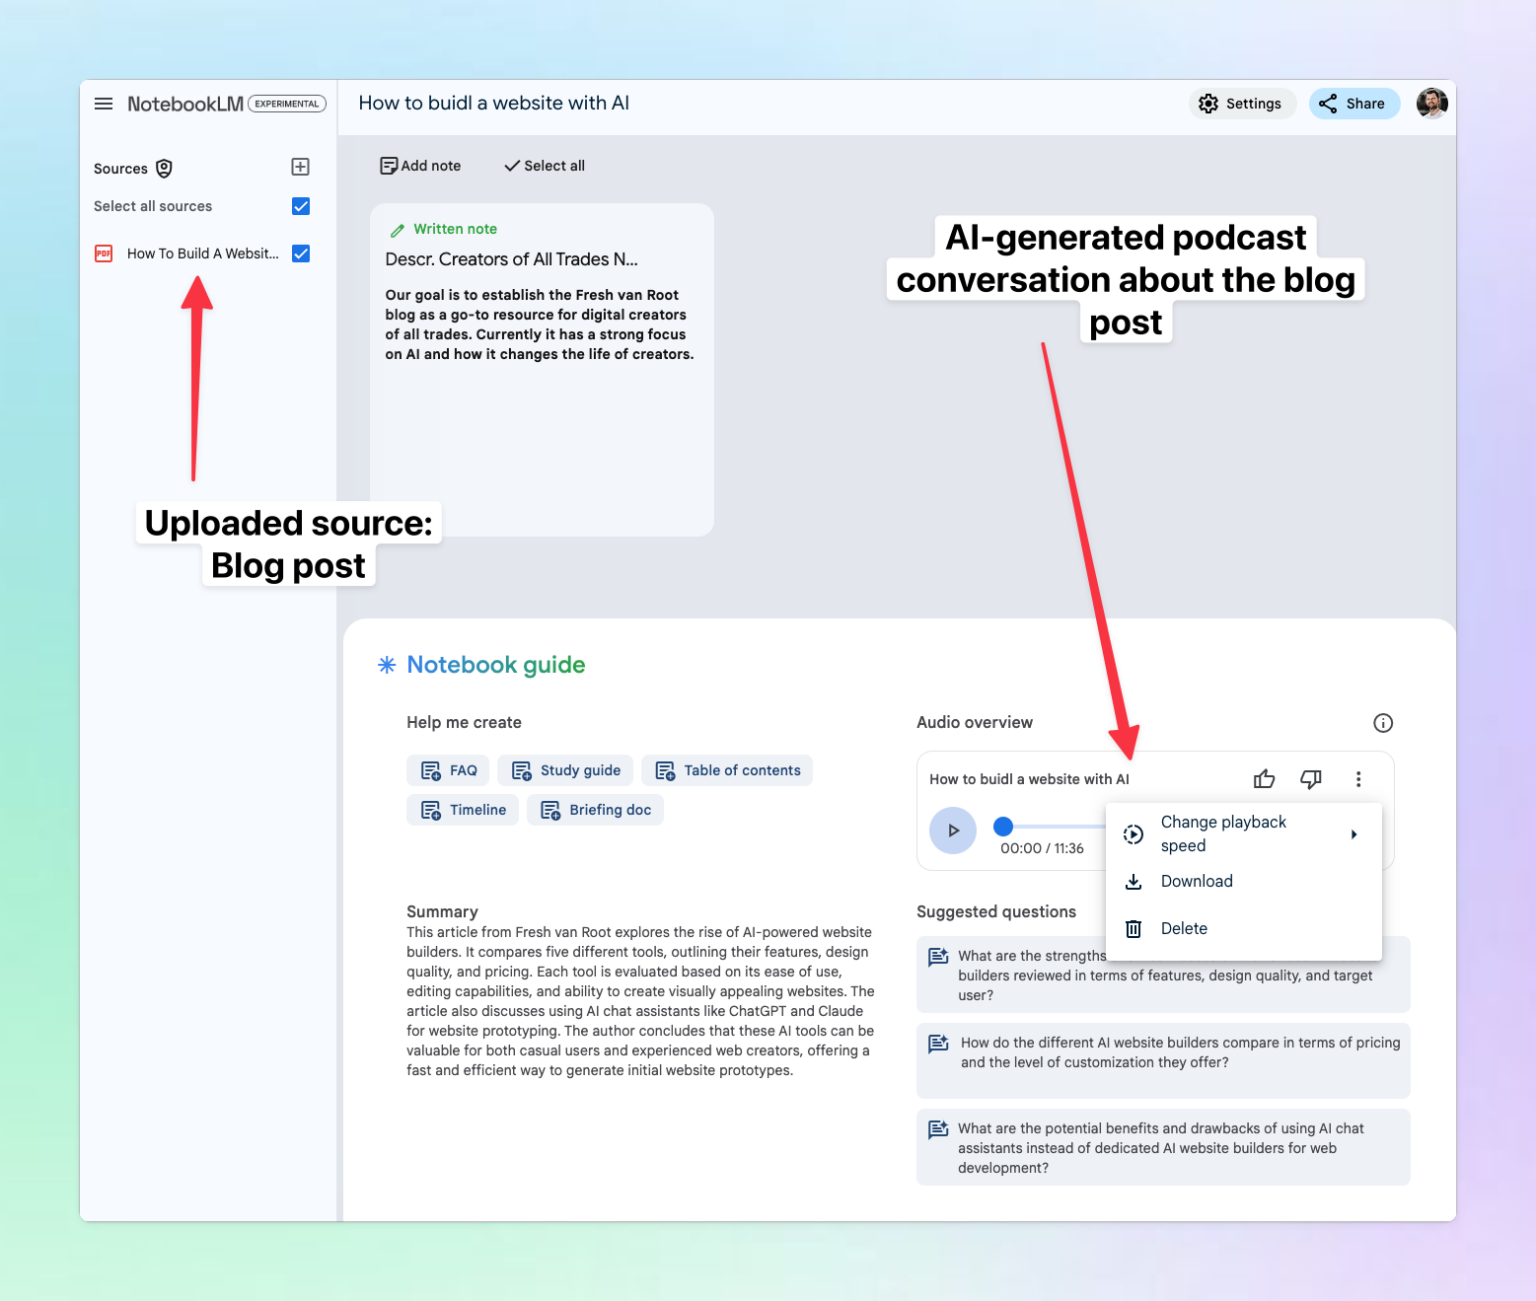This screenshot has width=1536, height=1301.
Task: Open the audio overview three-dot menu
Action: [x=1358, y=779]
